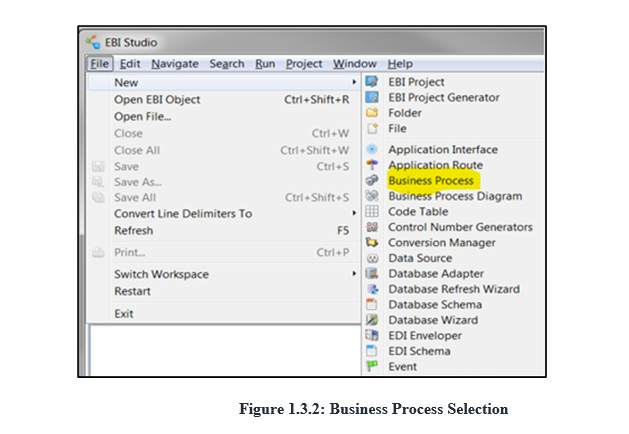Click the Print printer icon

pos(98,252)
